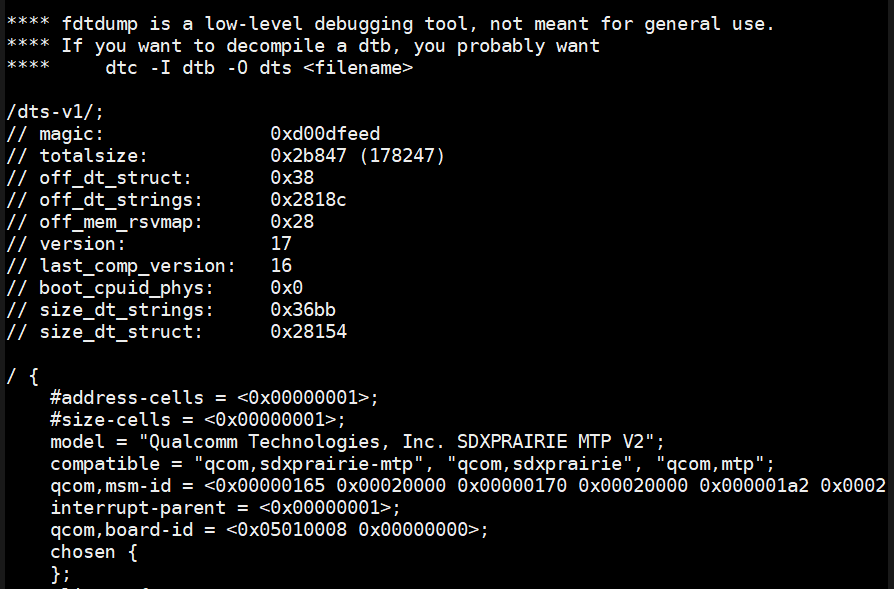
Task: Click the magic value 0xd00dfeed
Action: (x=325, y=134)
